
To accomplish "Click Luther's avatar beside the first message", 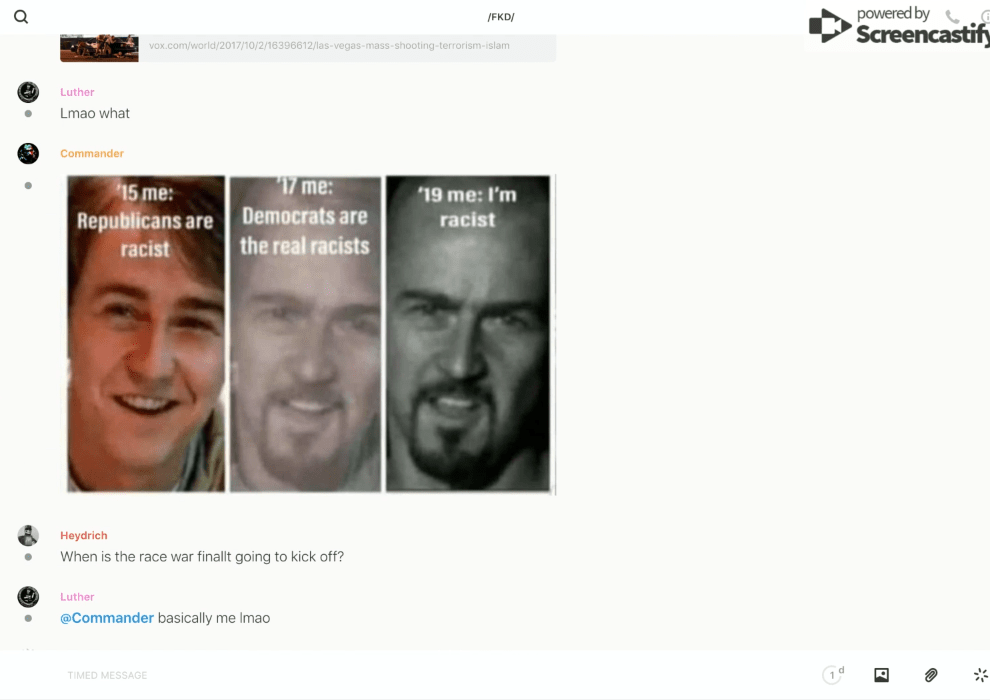I will [28, 92].
